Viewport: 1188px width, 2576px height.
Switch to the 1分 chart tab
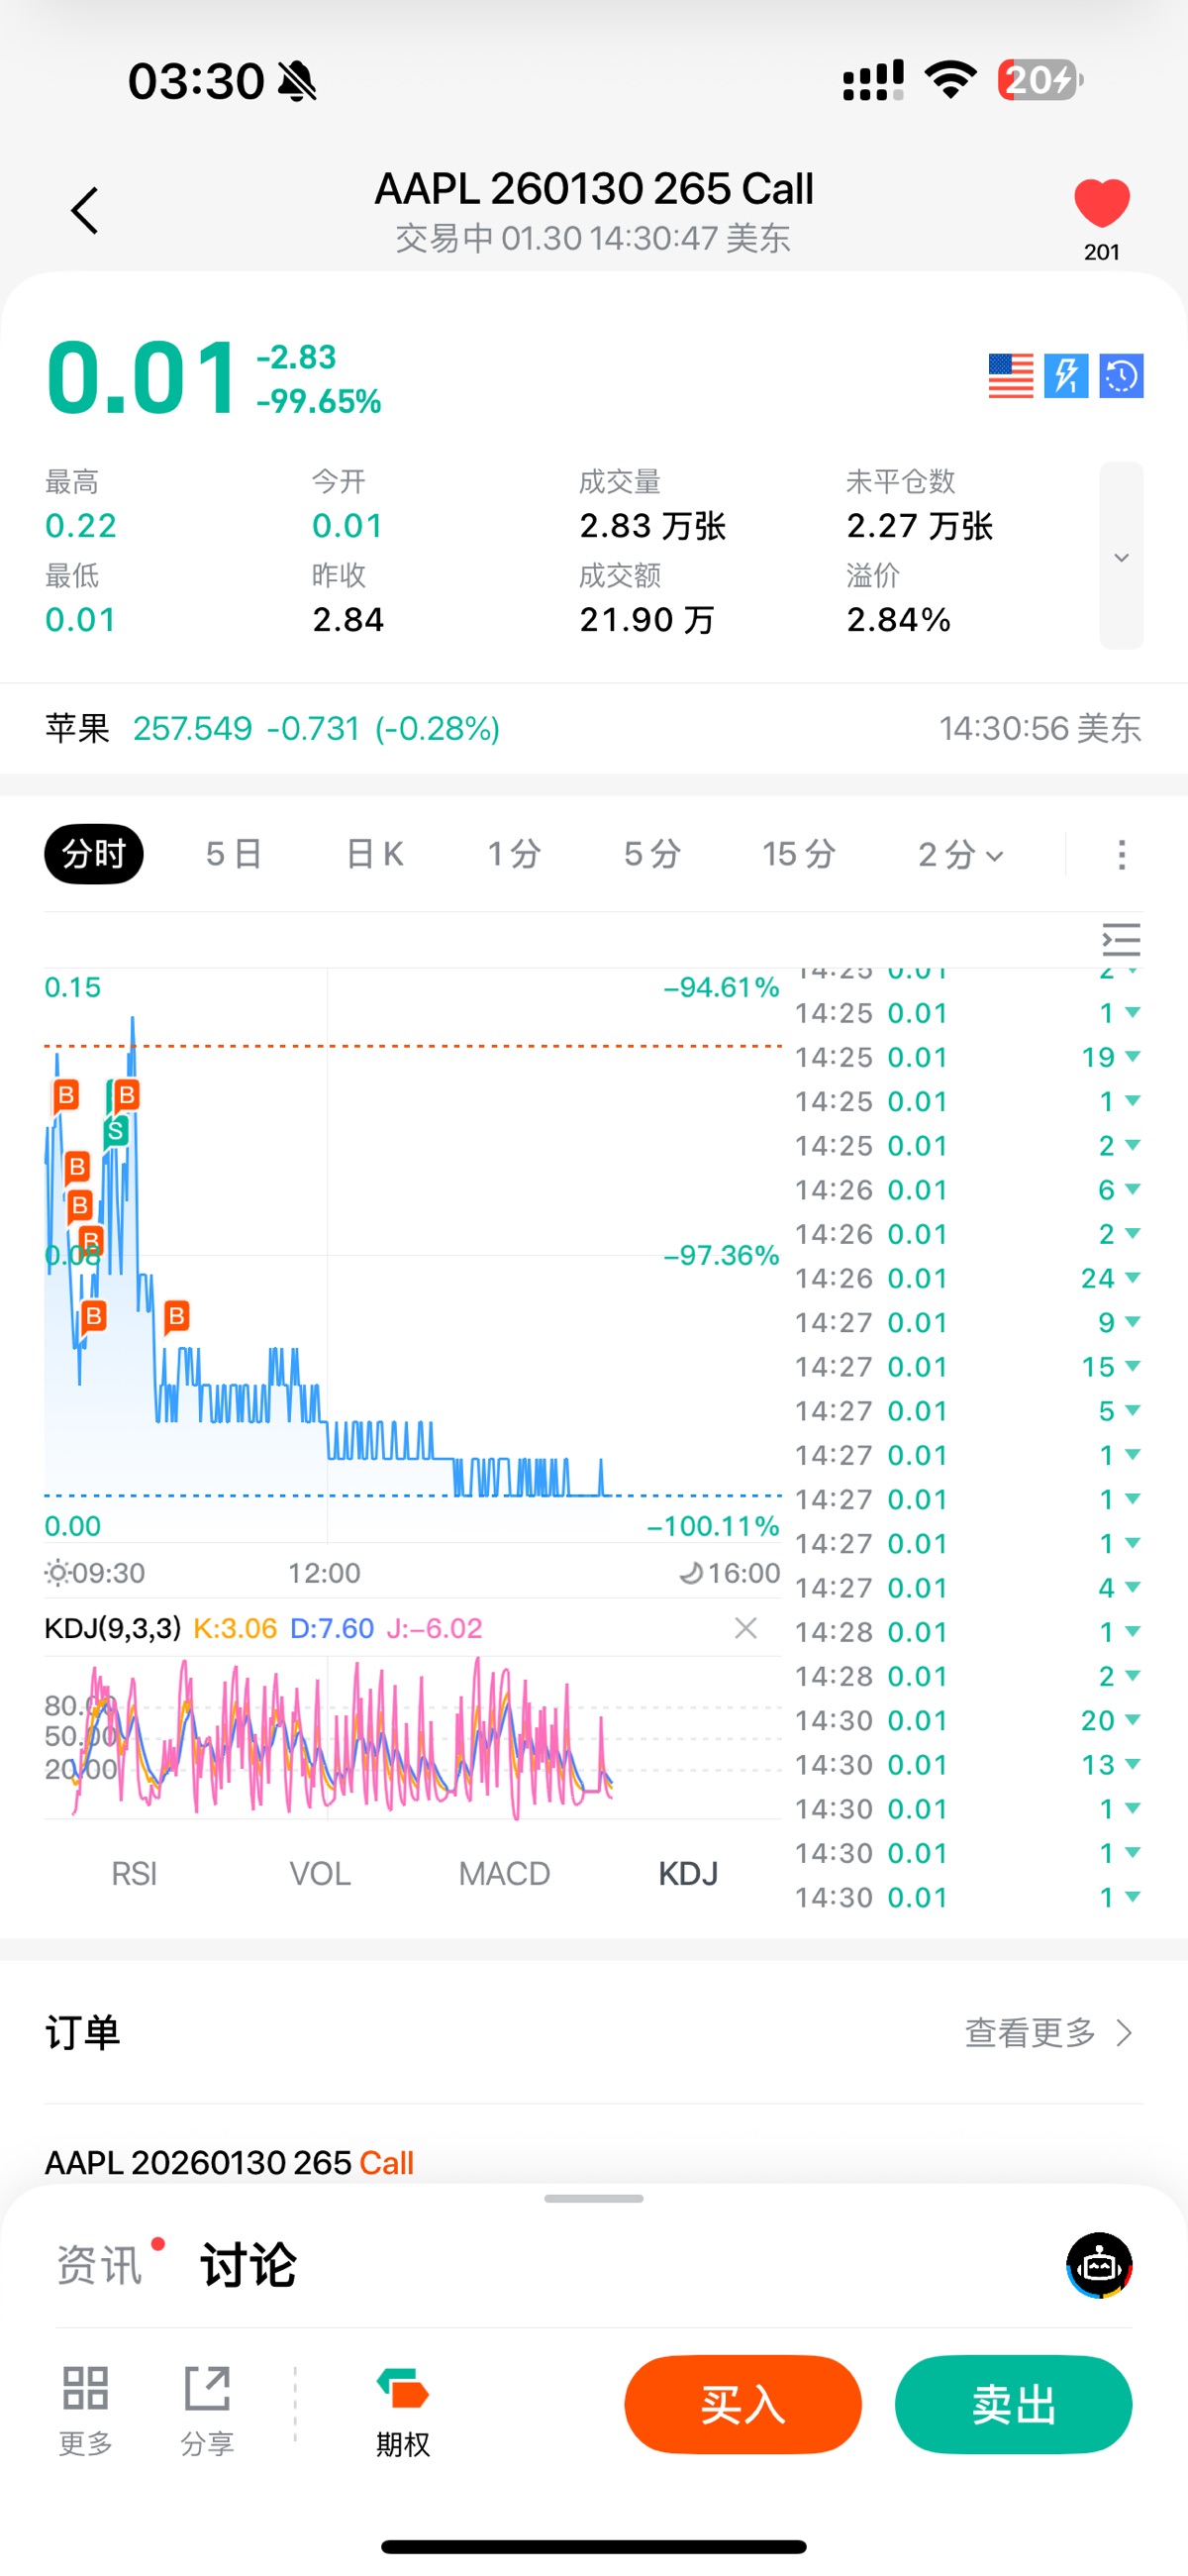coord(514,854)
